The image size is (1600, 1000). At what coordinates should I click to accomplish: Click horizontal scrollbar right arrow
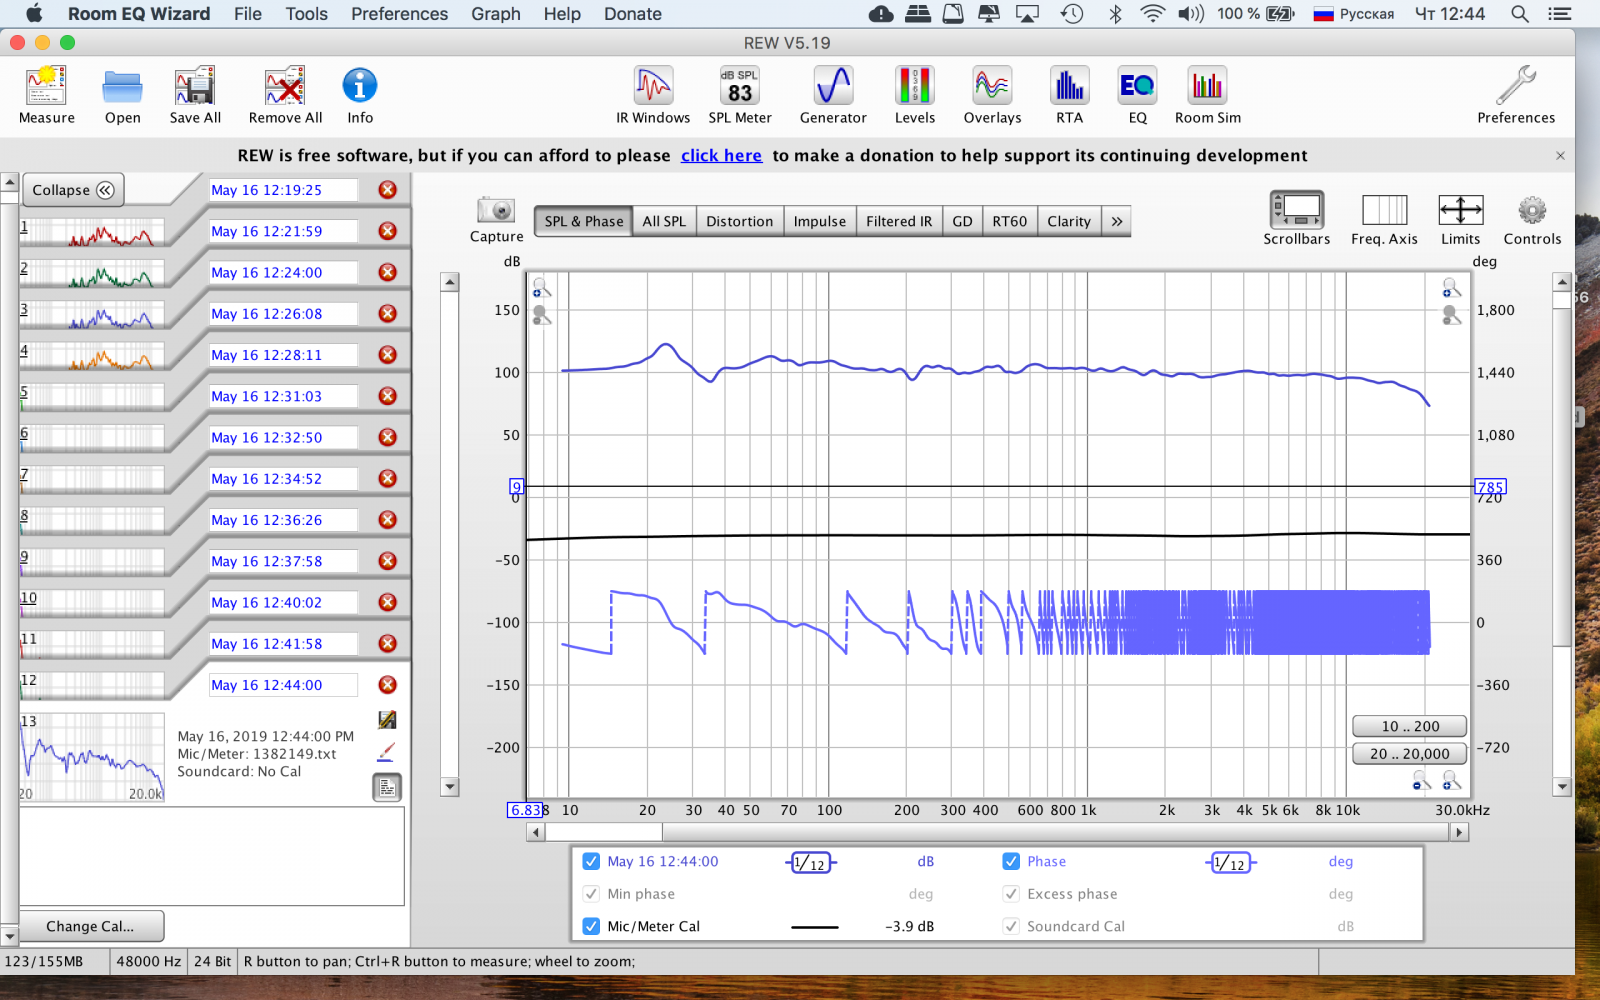pos(1459,832)
